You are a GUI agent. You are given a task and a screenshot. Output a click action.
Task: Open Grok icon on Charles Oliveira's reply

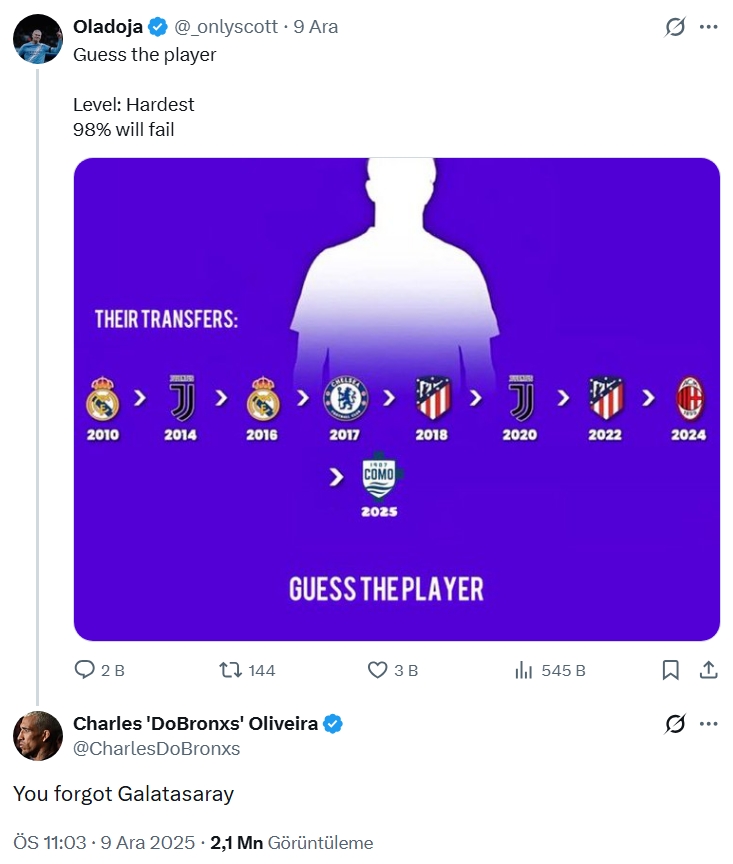(675, 724)
